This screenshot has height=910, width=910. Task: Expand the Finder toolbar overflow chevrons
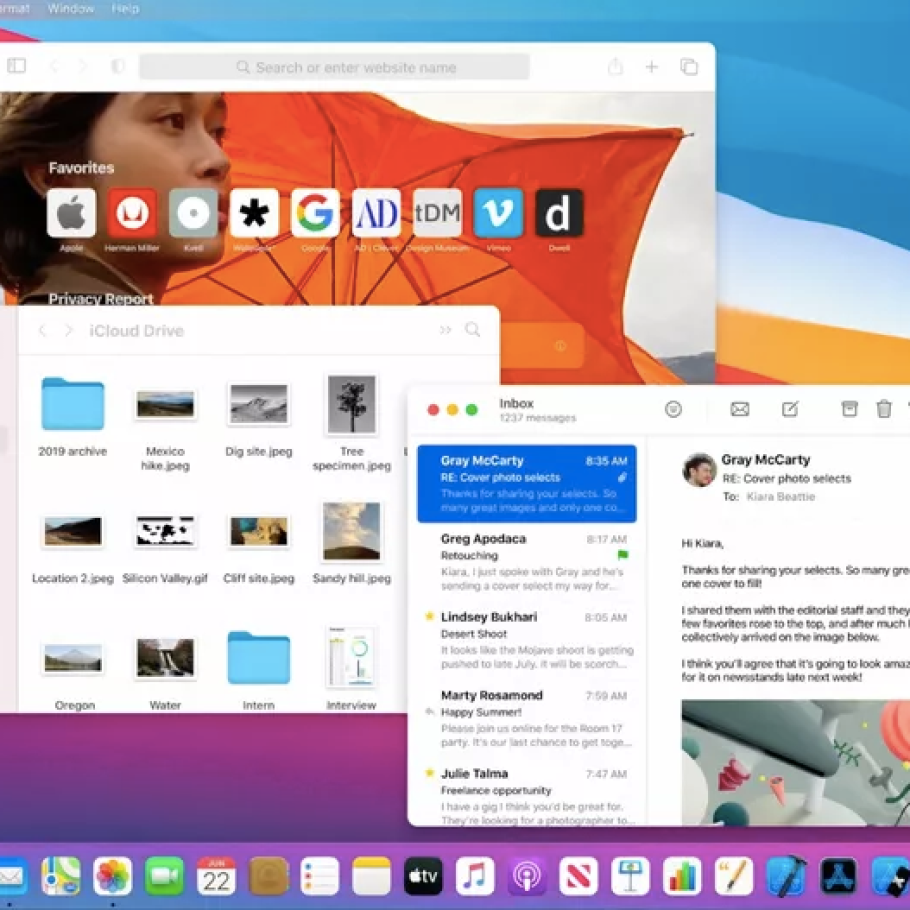pyautogui.click(x=445, y=330)
